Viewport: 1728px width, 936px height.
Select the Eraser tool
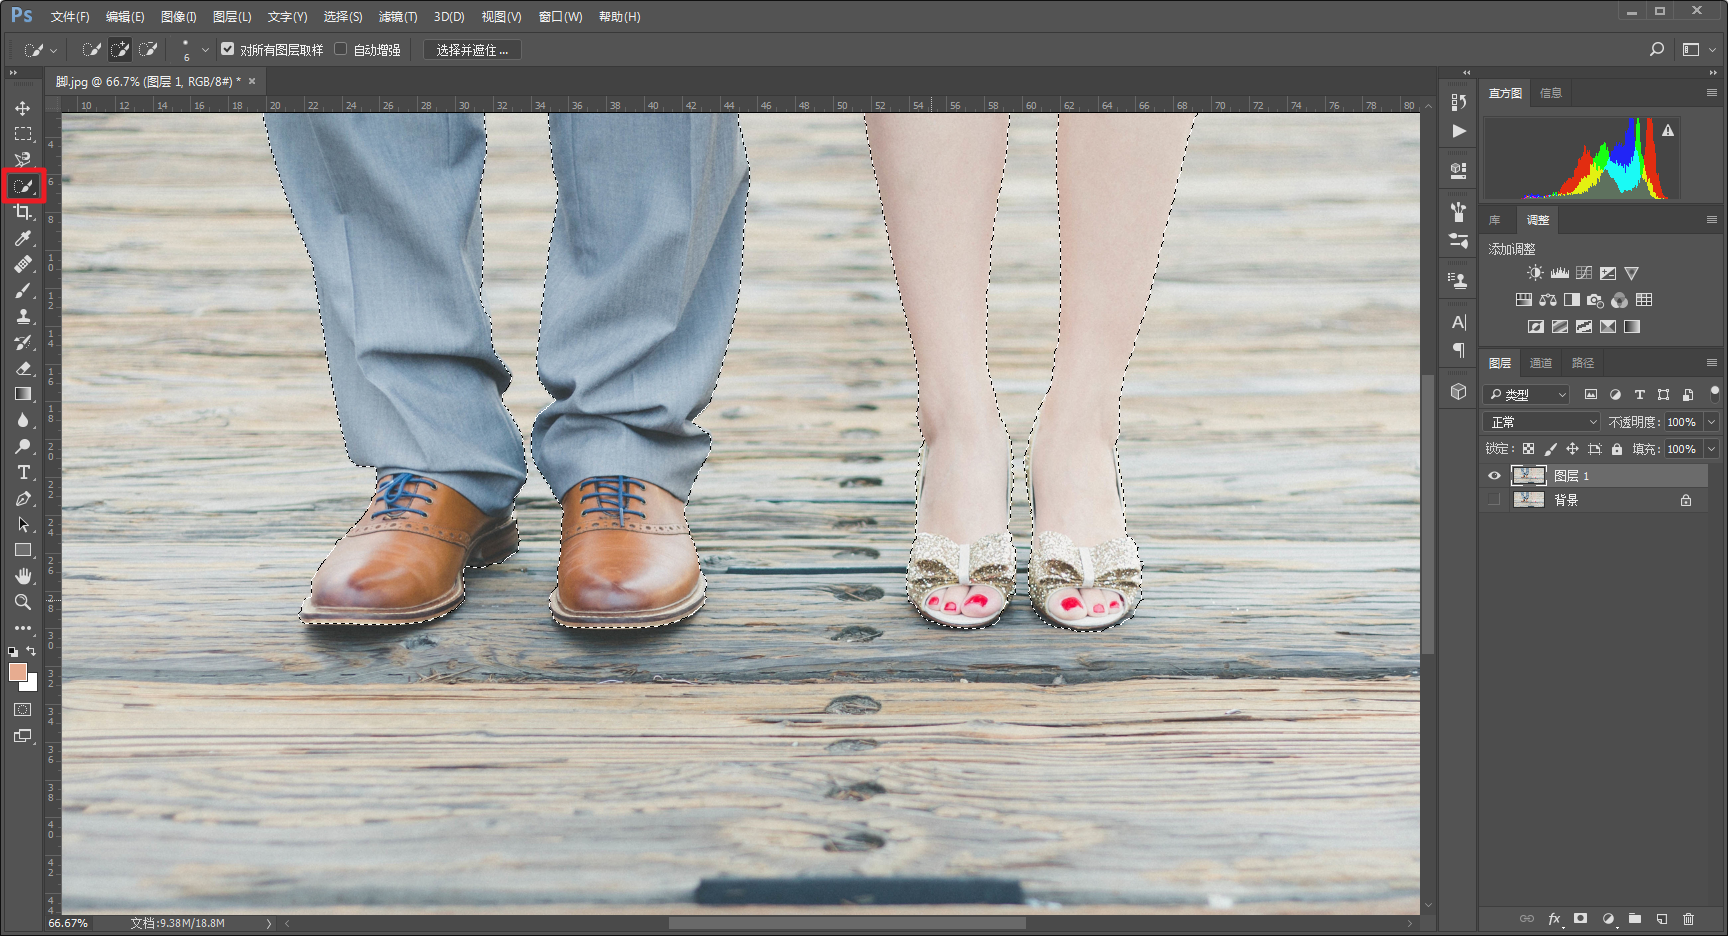pyautogui.click(x=22, y=368)
